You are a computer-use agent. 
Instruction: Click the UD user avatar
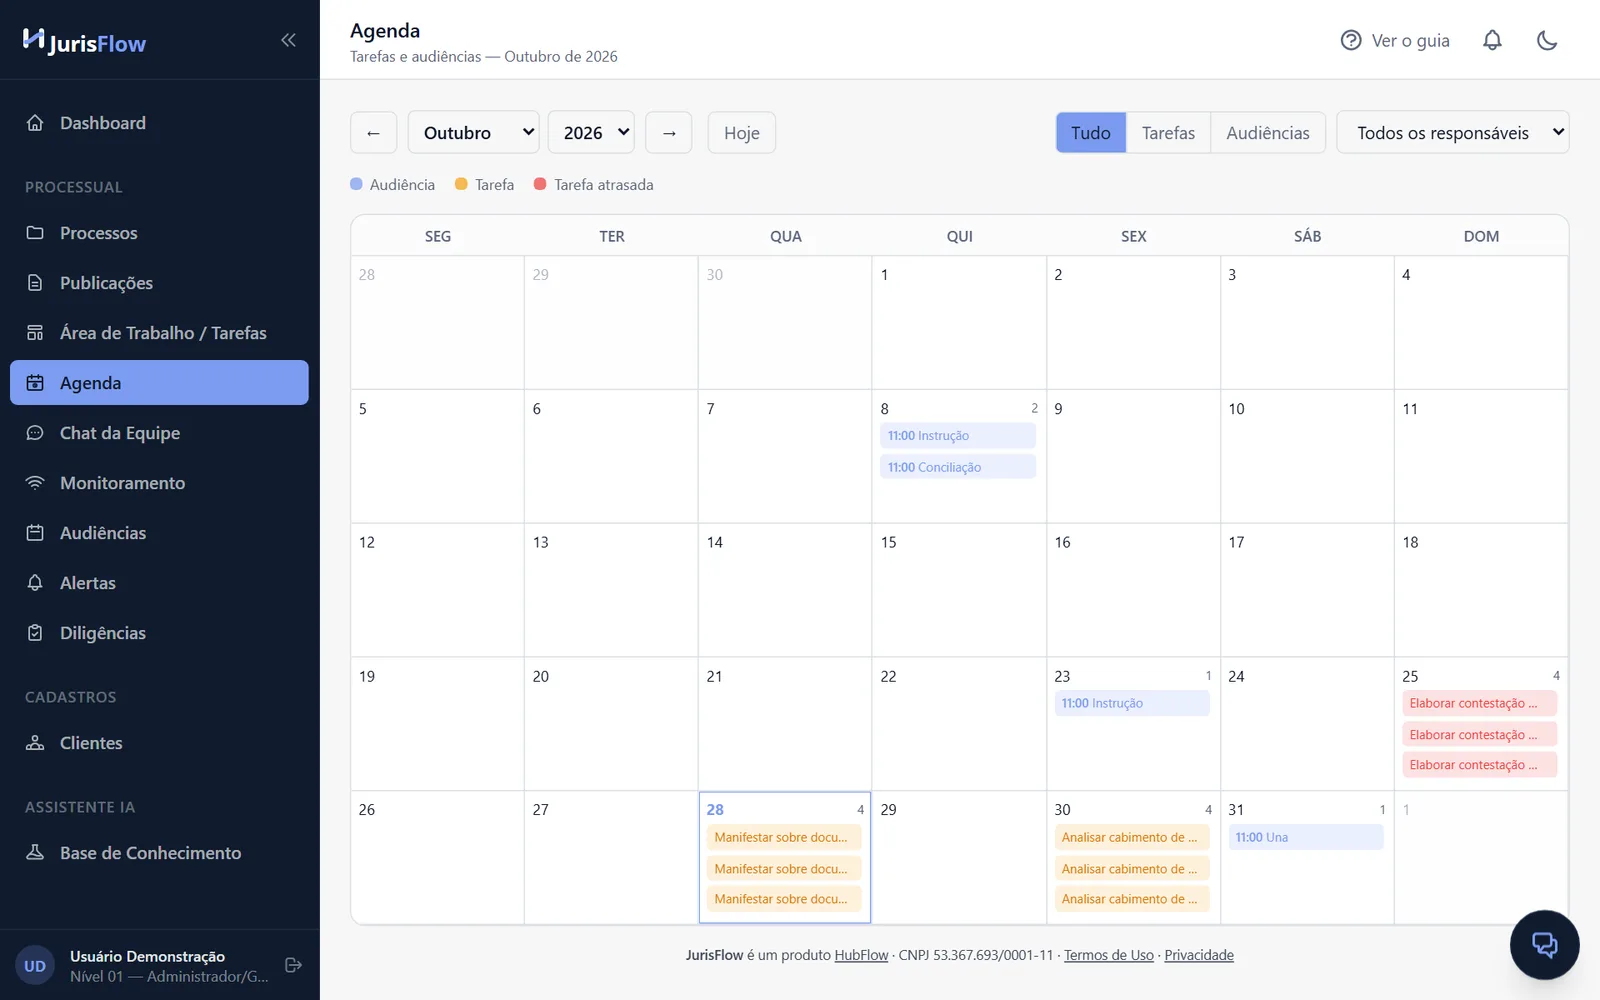[35, 966]
